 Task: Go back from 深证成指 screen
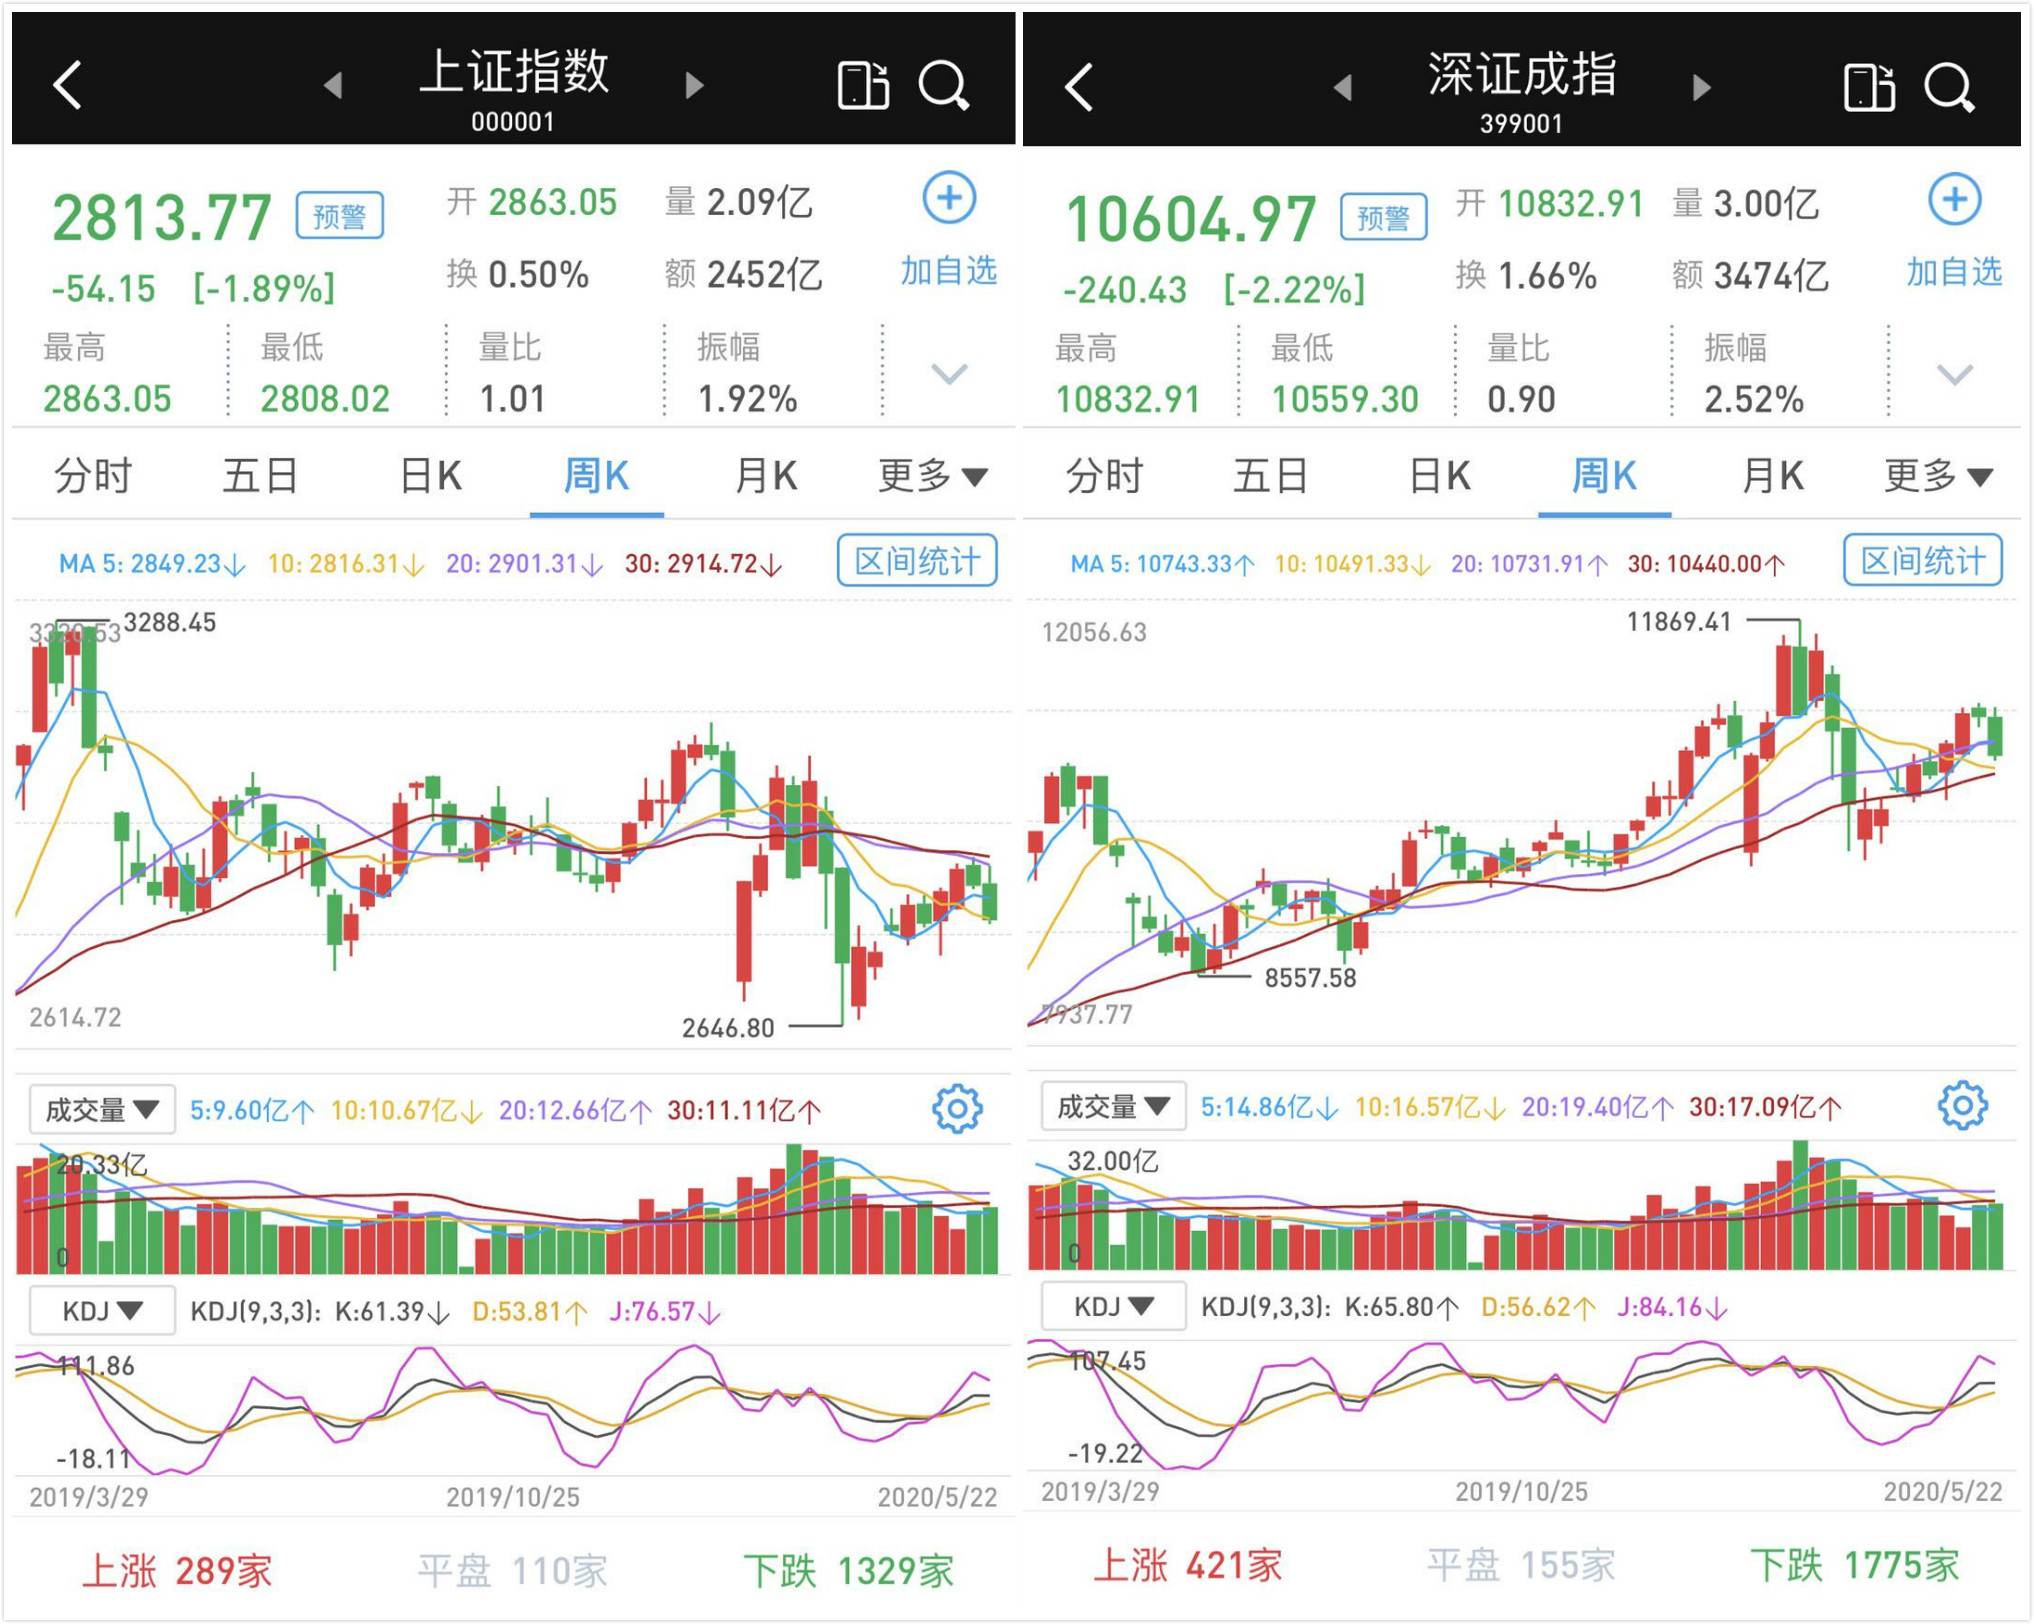(1079, 86)
